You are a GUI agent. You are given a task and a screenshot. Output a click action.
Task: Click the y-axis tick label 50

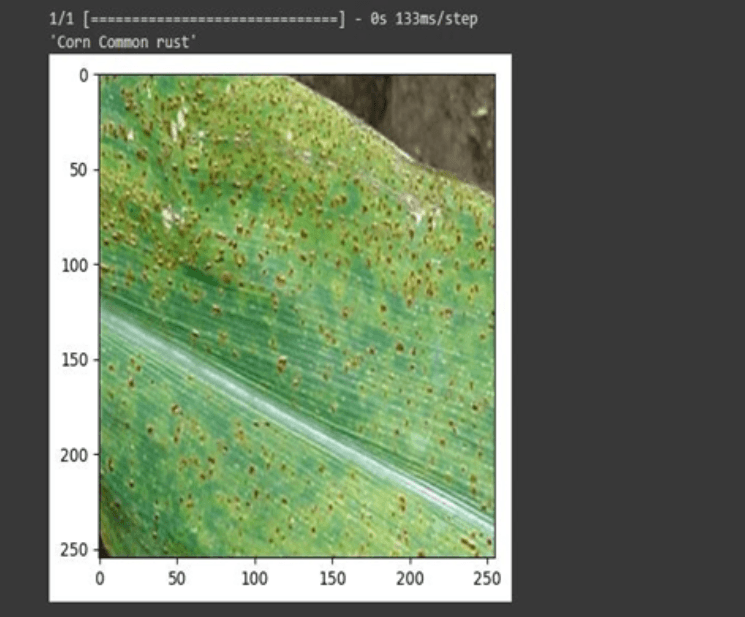pyautogui.click(x=79, y=170)
